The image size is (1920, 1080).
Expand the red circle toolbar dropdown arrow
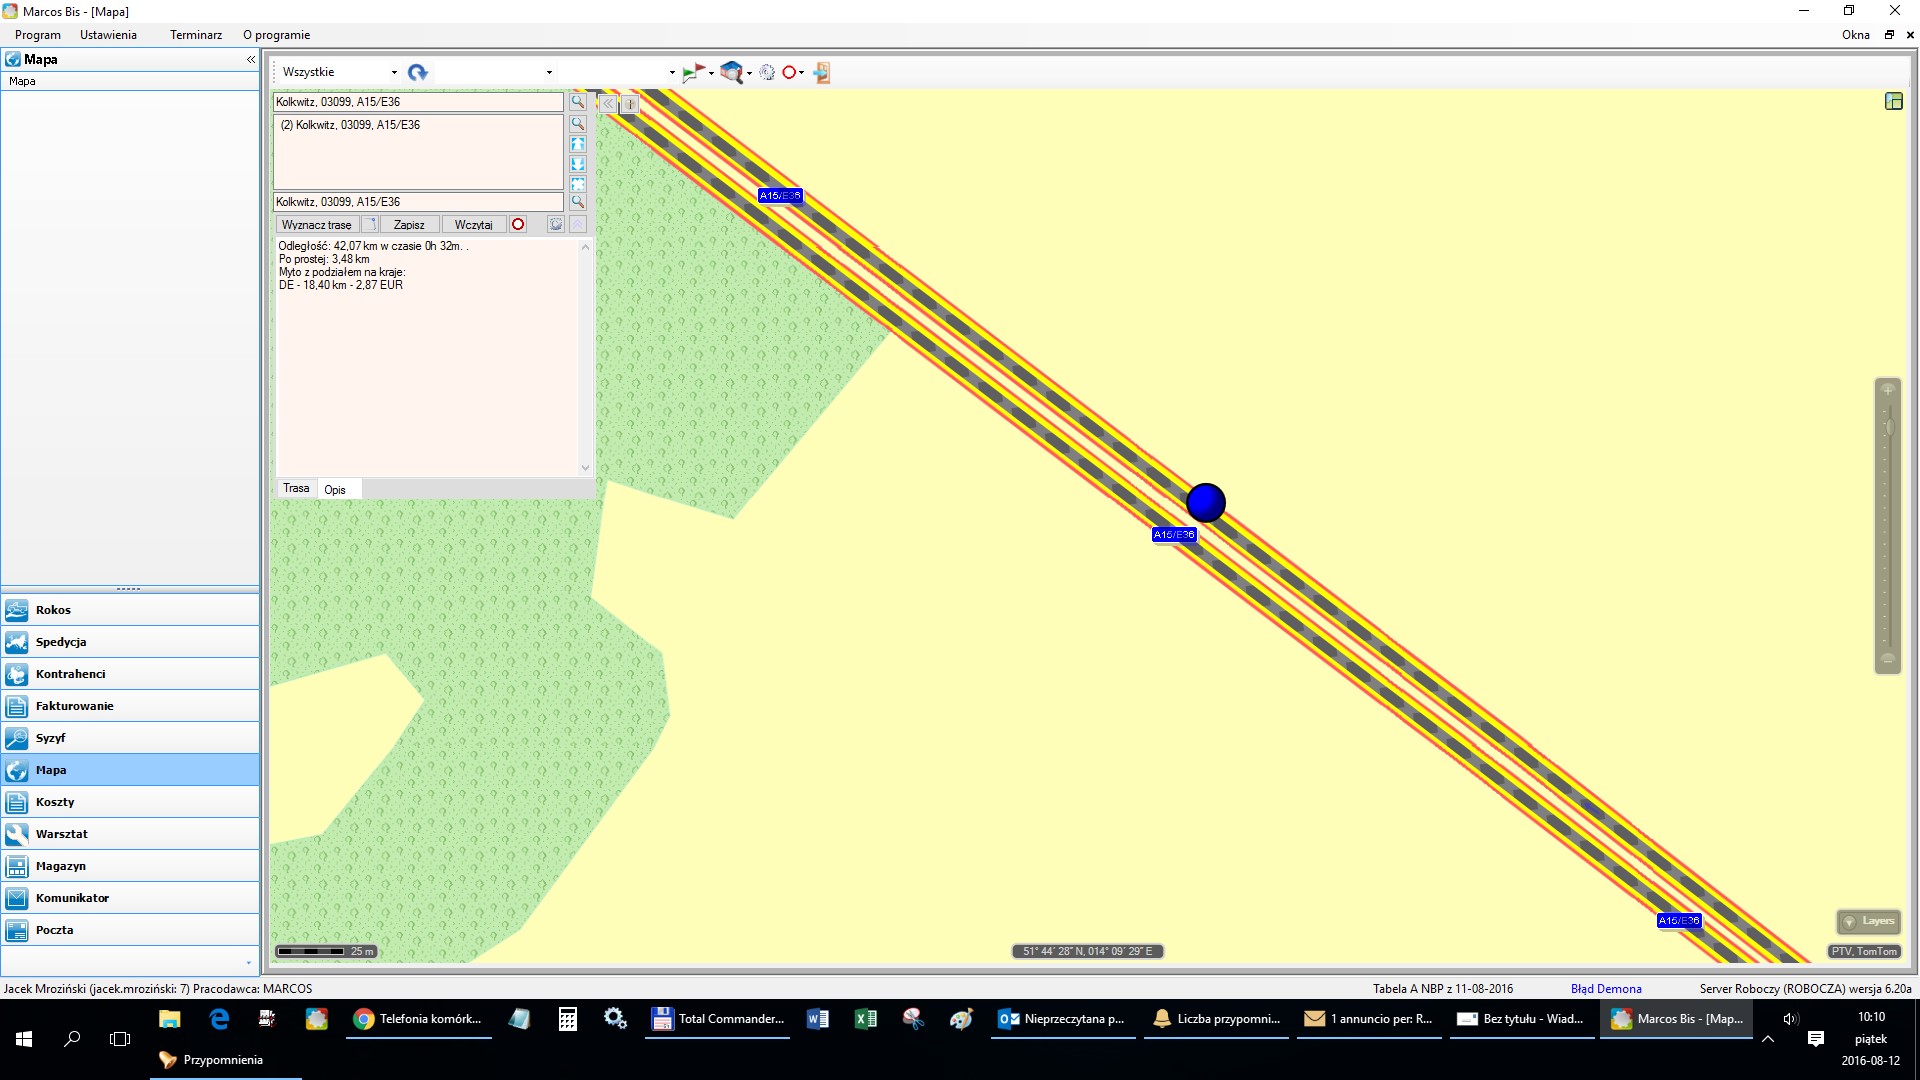[x=802, y=72]
